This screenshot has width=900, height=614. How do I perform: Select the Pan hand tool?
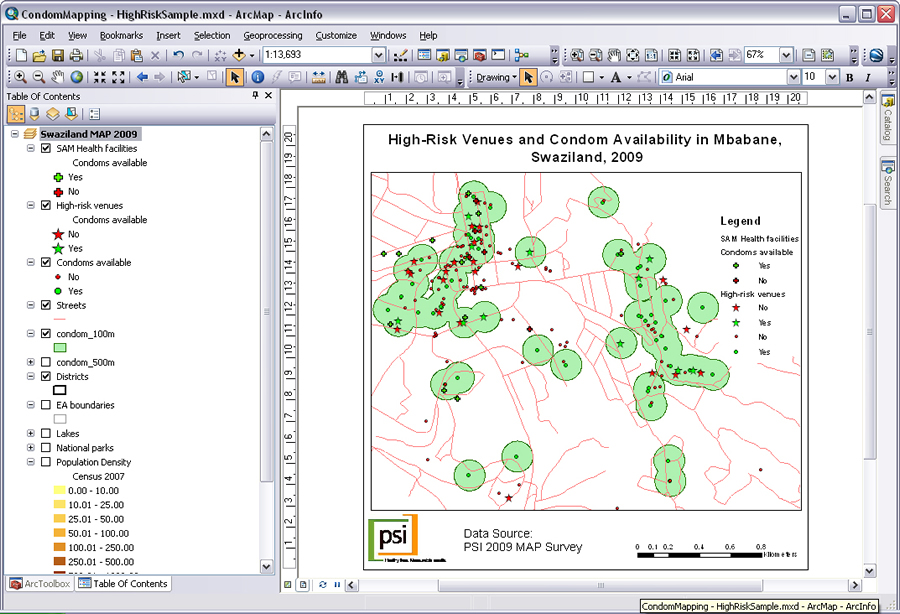pyautogui.click(x=58, y=77)
